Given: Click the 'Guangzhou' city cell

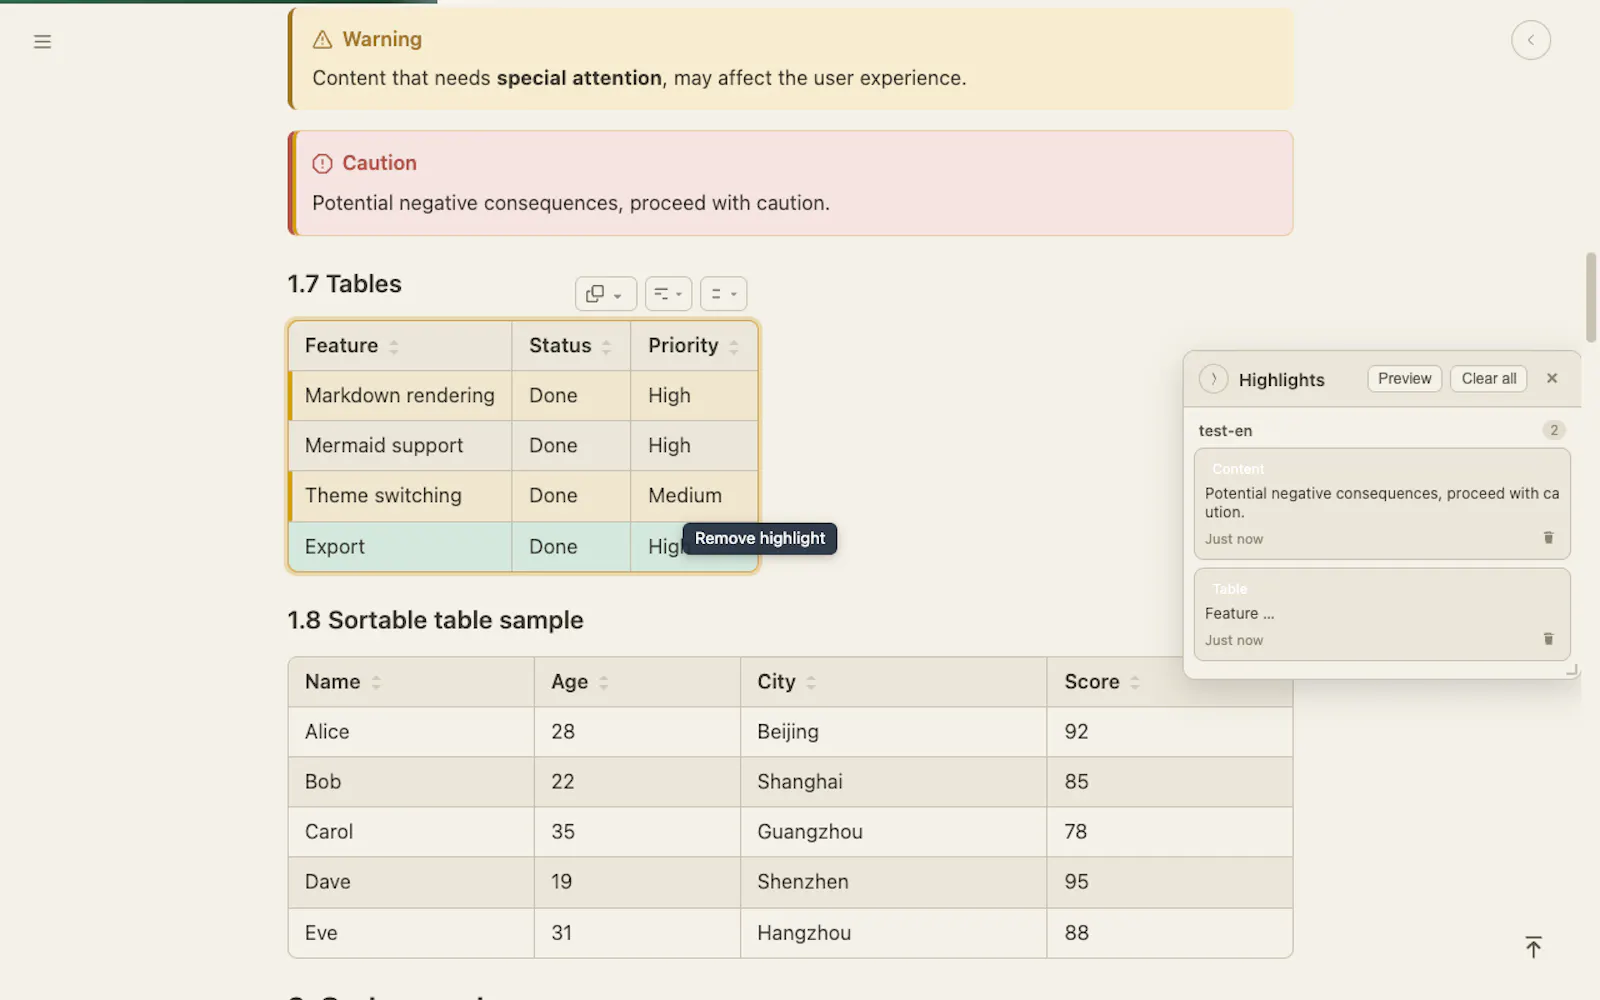Looking at the screenshot, I should [x=893, y=832].
